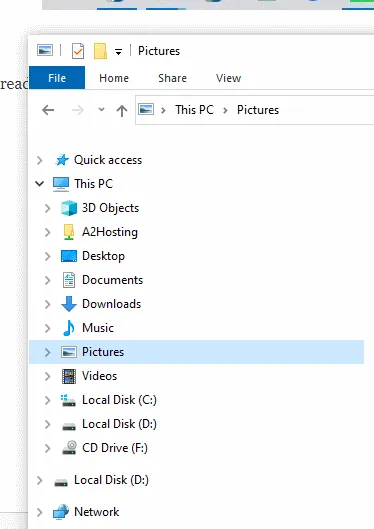
Task: Select This PC in navigation pane
Action: pyautogui.click(x=93, y=184)
